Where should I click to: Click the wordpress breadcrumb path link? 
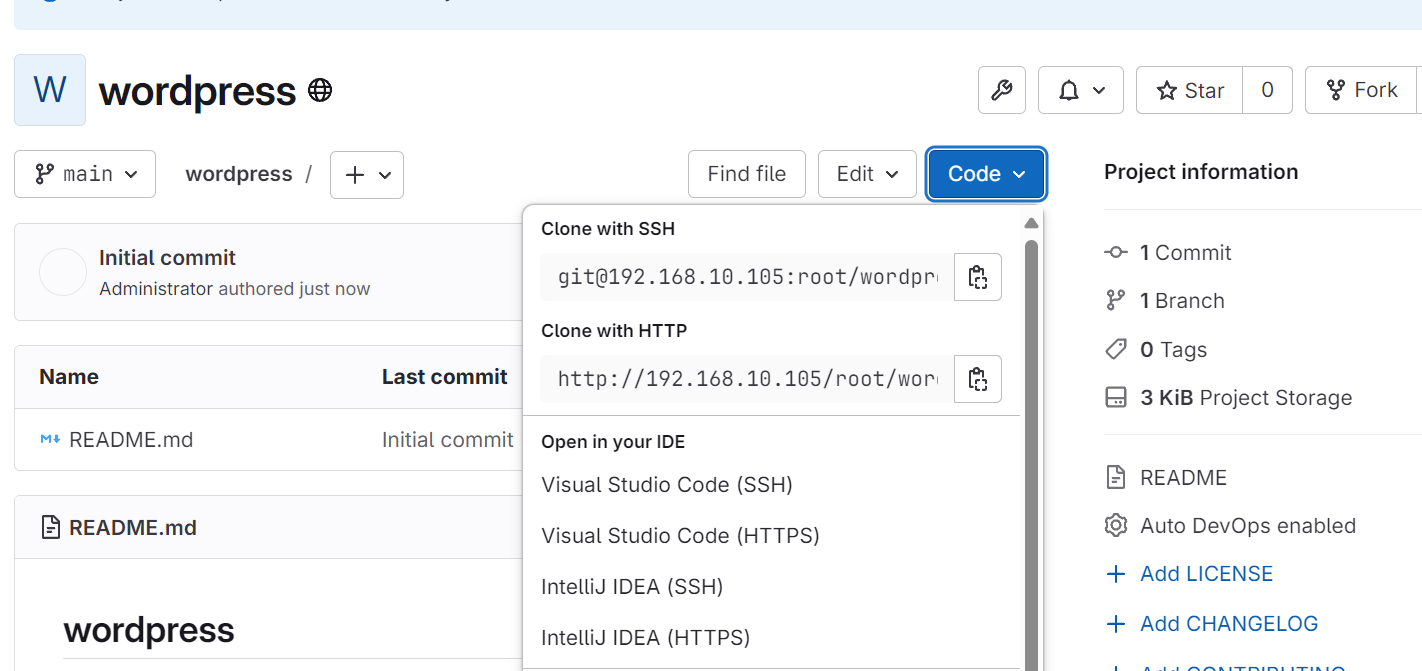coord(239,174)
